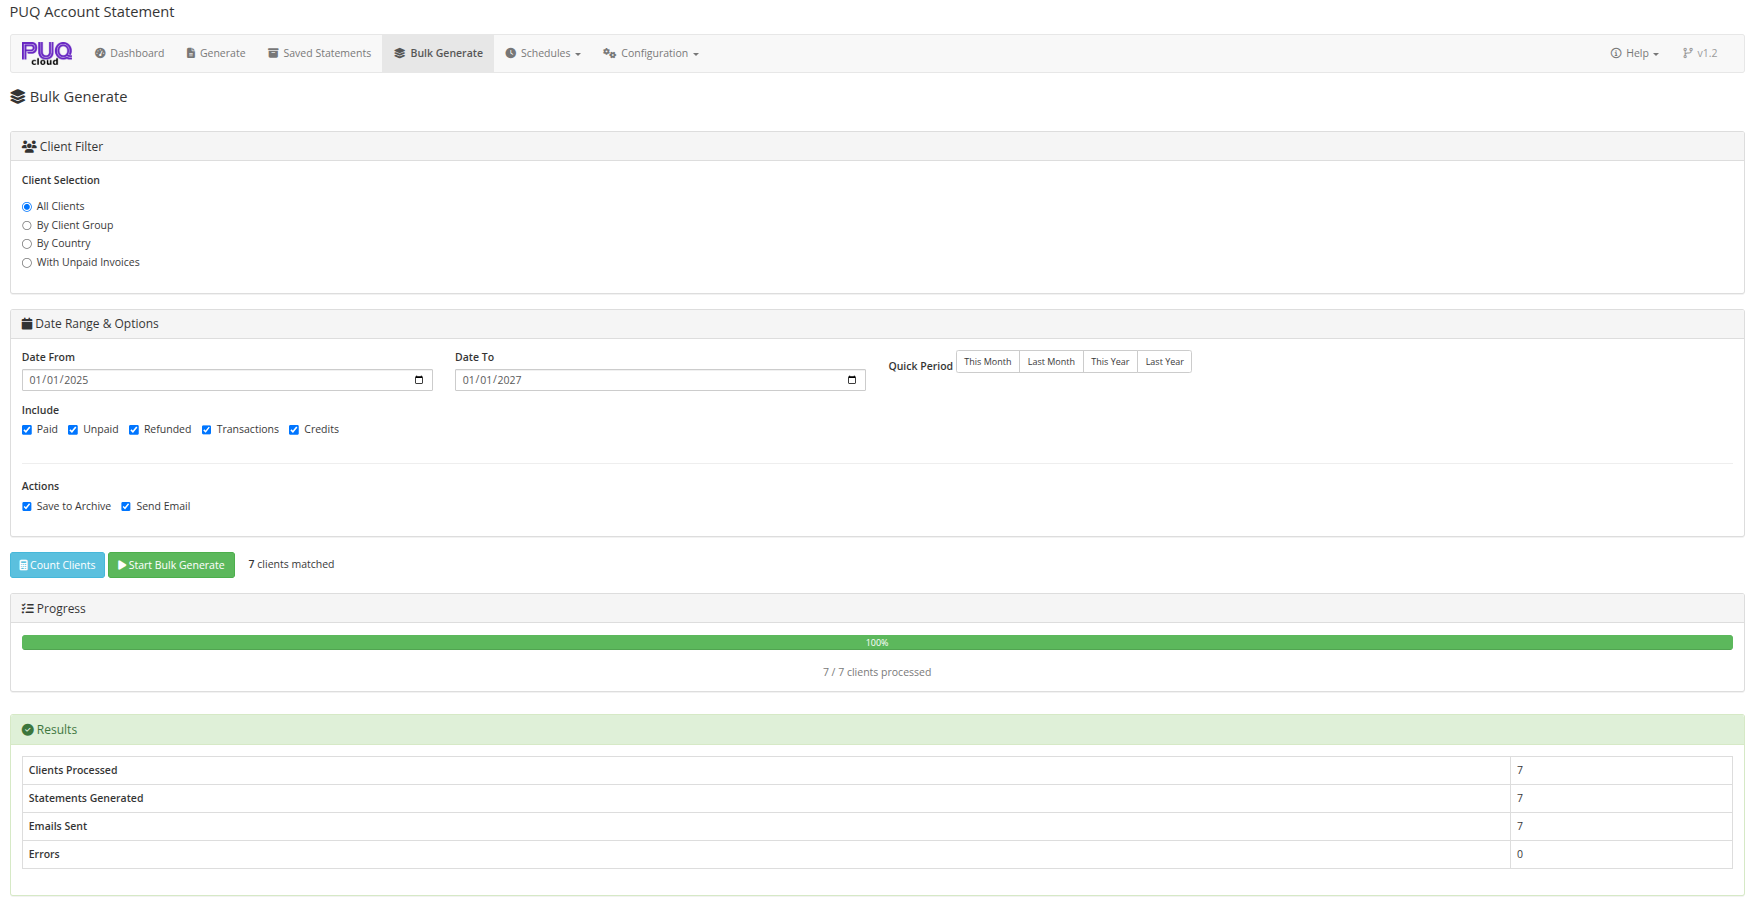Image resolution: width=1756 pixels, height=908 pixels.
Task: Open the Date To calendar picker icon
Action: pyautogui.click(x=852, y=380)
